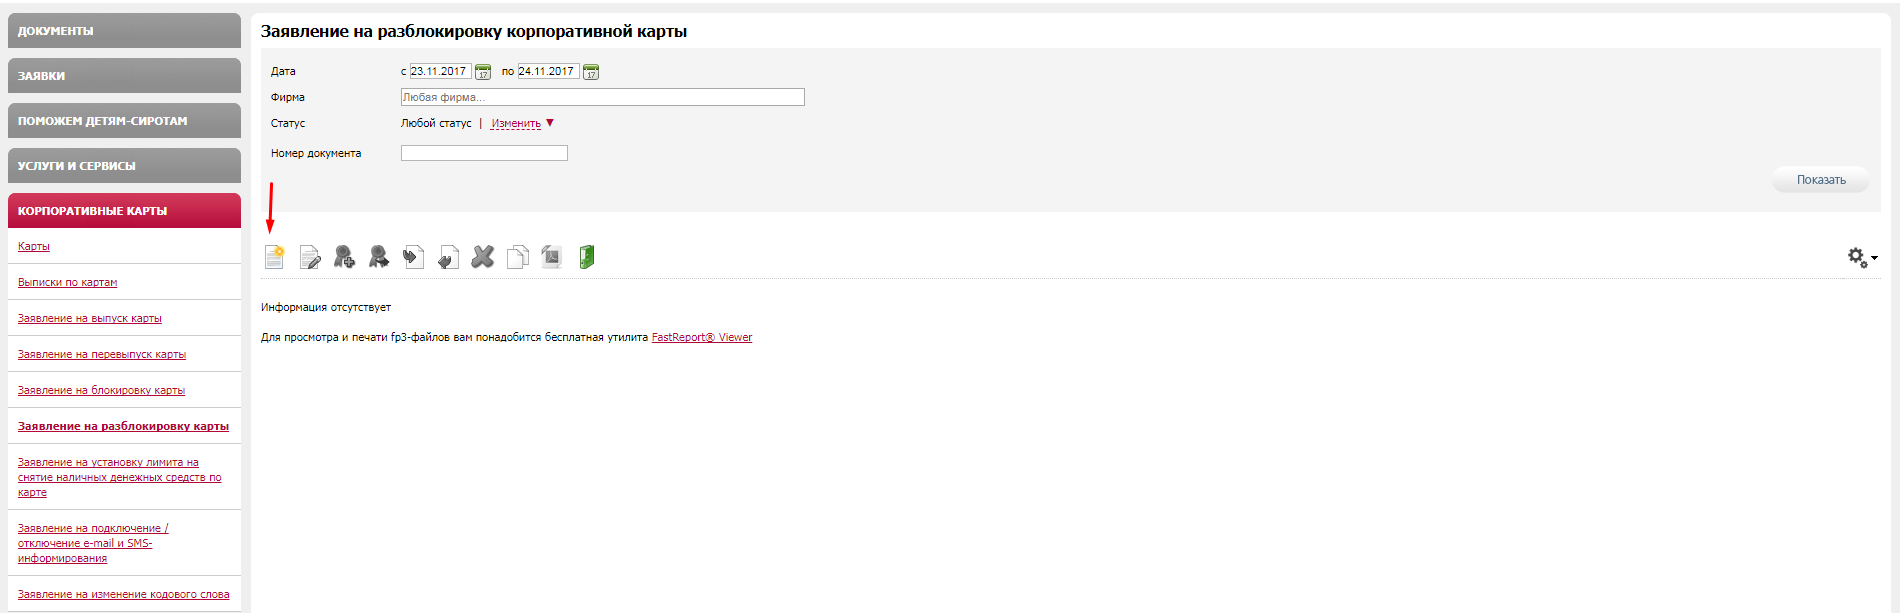
Task: Open the Выписки по картам link
Action: tap(67, 282)
